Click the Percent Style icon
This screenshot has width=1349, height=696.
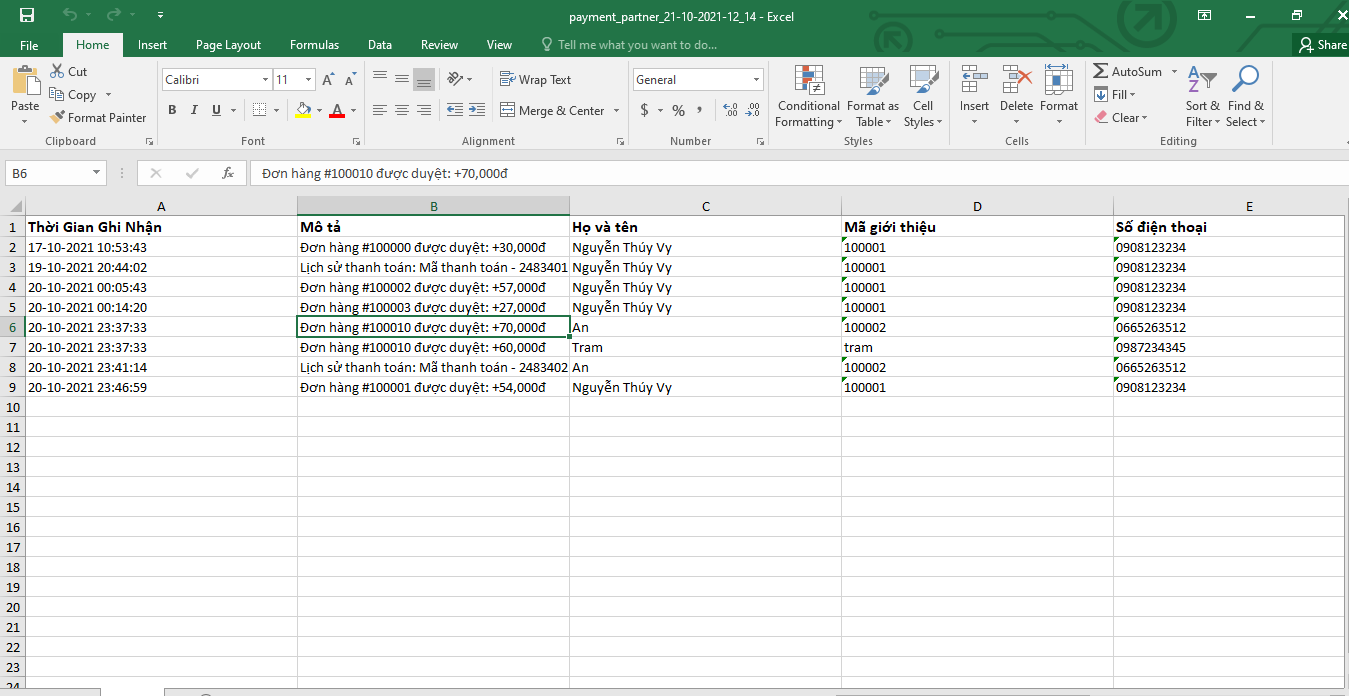point(678,110)
